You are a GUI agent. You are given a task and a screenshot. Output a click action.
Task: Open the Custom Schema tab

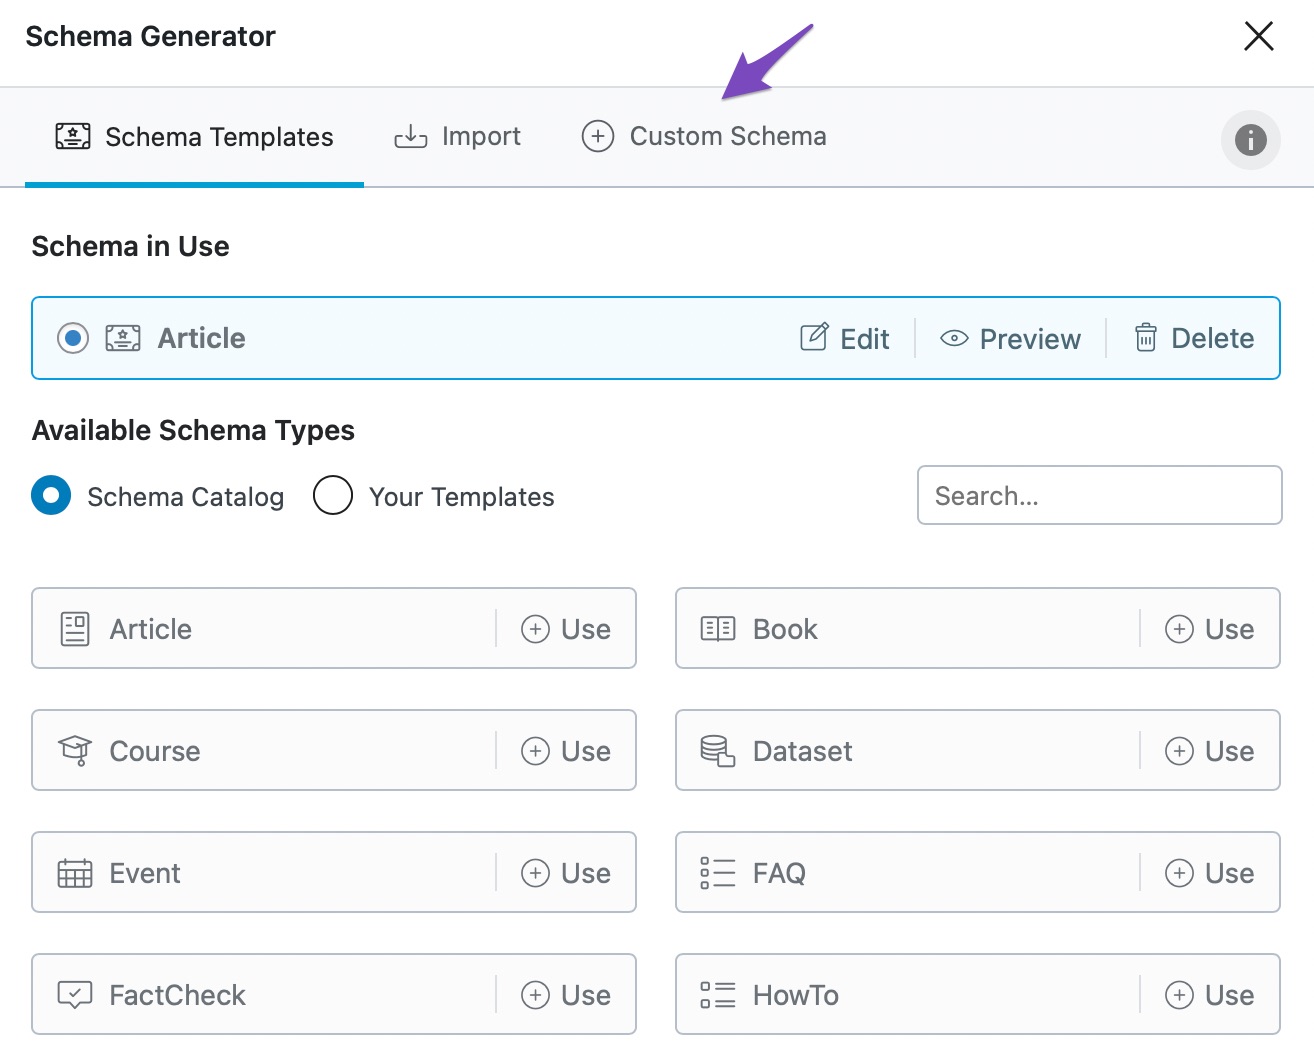pos(703,136)
